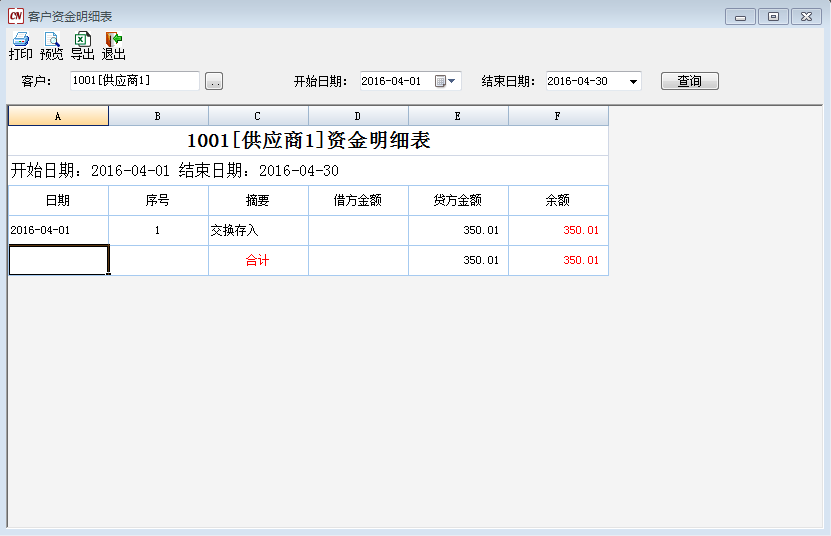The image size is (831, 536).
Task: Select the sequence number cell '1'
Action: pos(158,230)
